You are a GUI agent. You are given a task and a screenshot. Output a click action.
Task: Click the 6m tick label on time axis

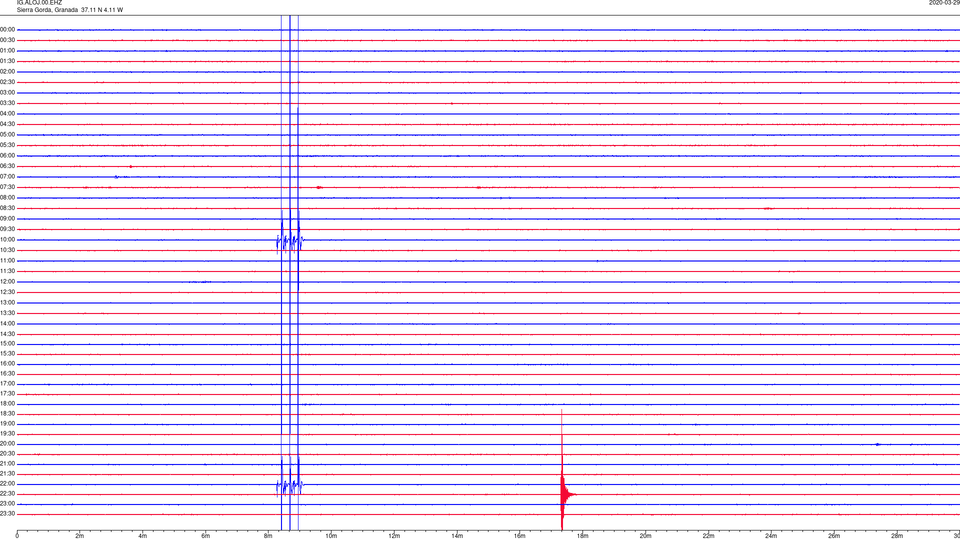(206, 536)
